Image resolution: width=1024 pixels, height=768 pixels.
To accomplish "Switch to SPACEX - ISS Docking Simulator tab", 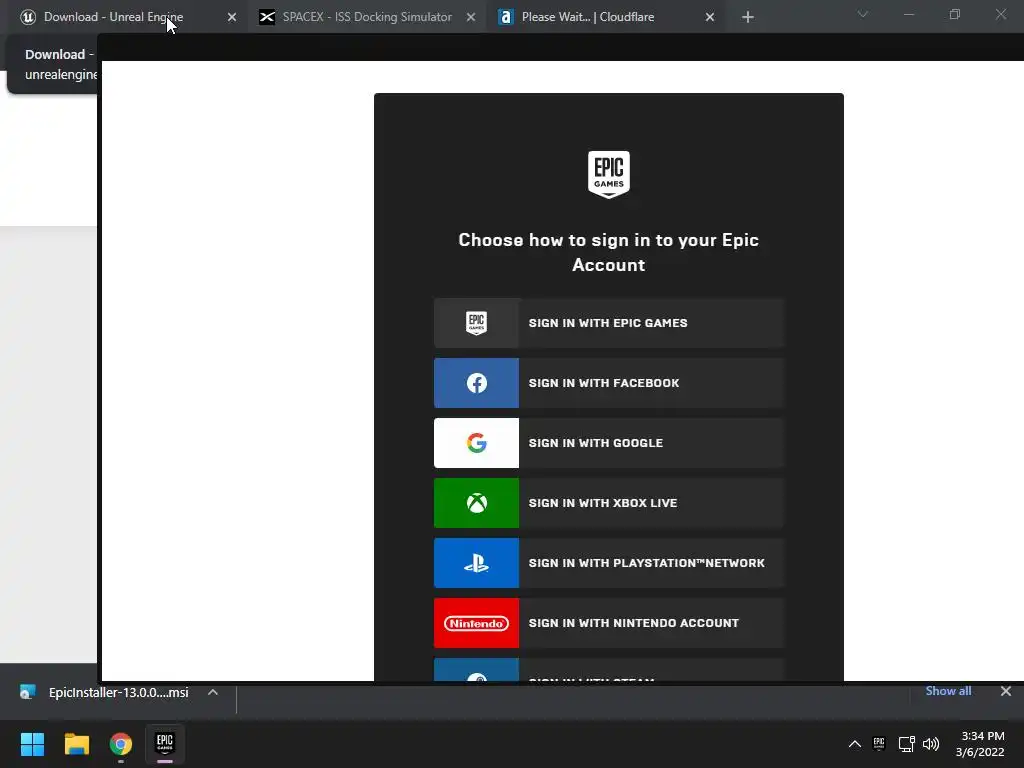I will [366, 17].
